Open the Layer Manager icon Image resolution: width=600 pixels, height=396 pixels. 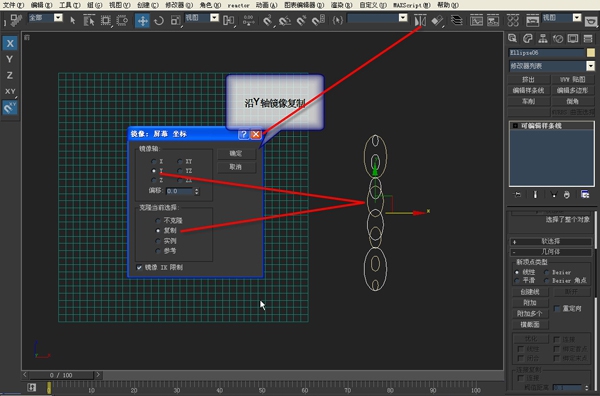pos(457,20)
